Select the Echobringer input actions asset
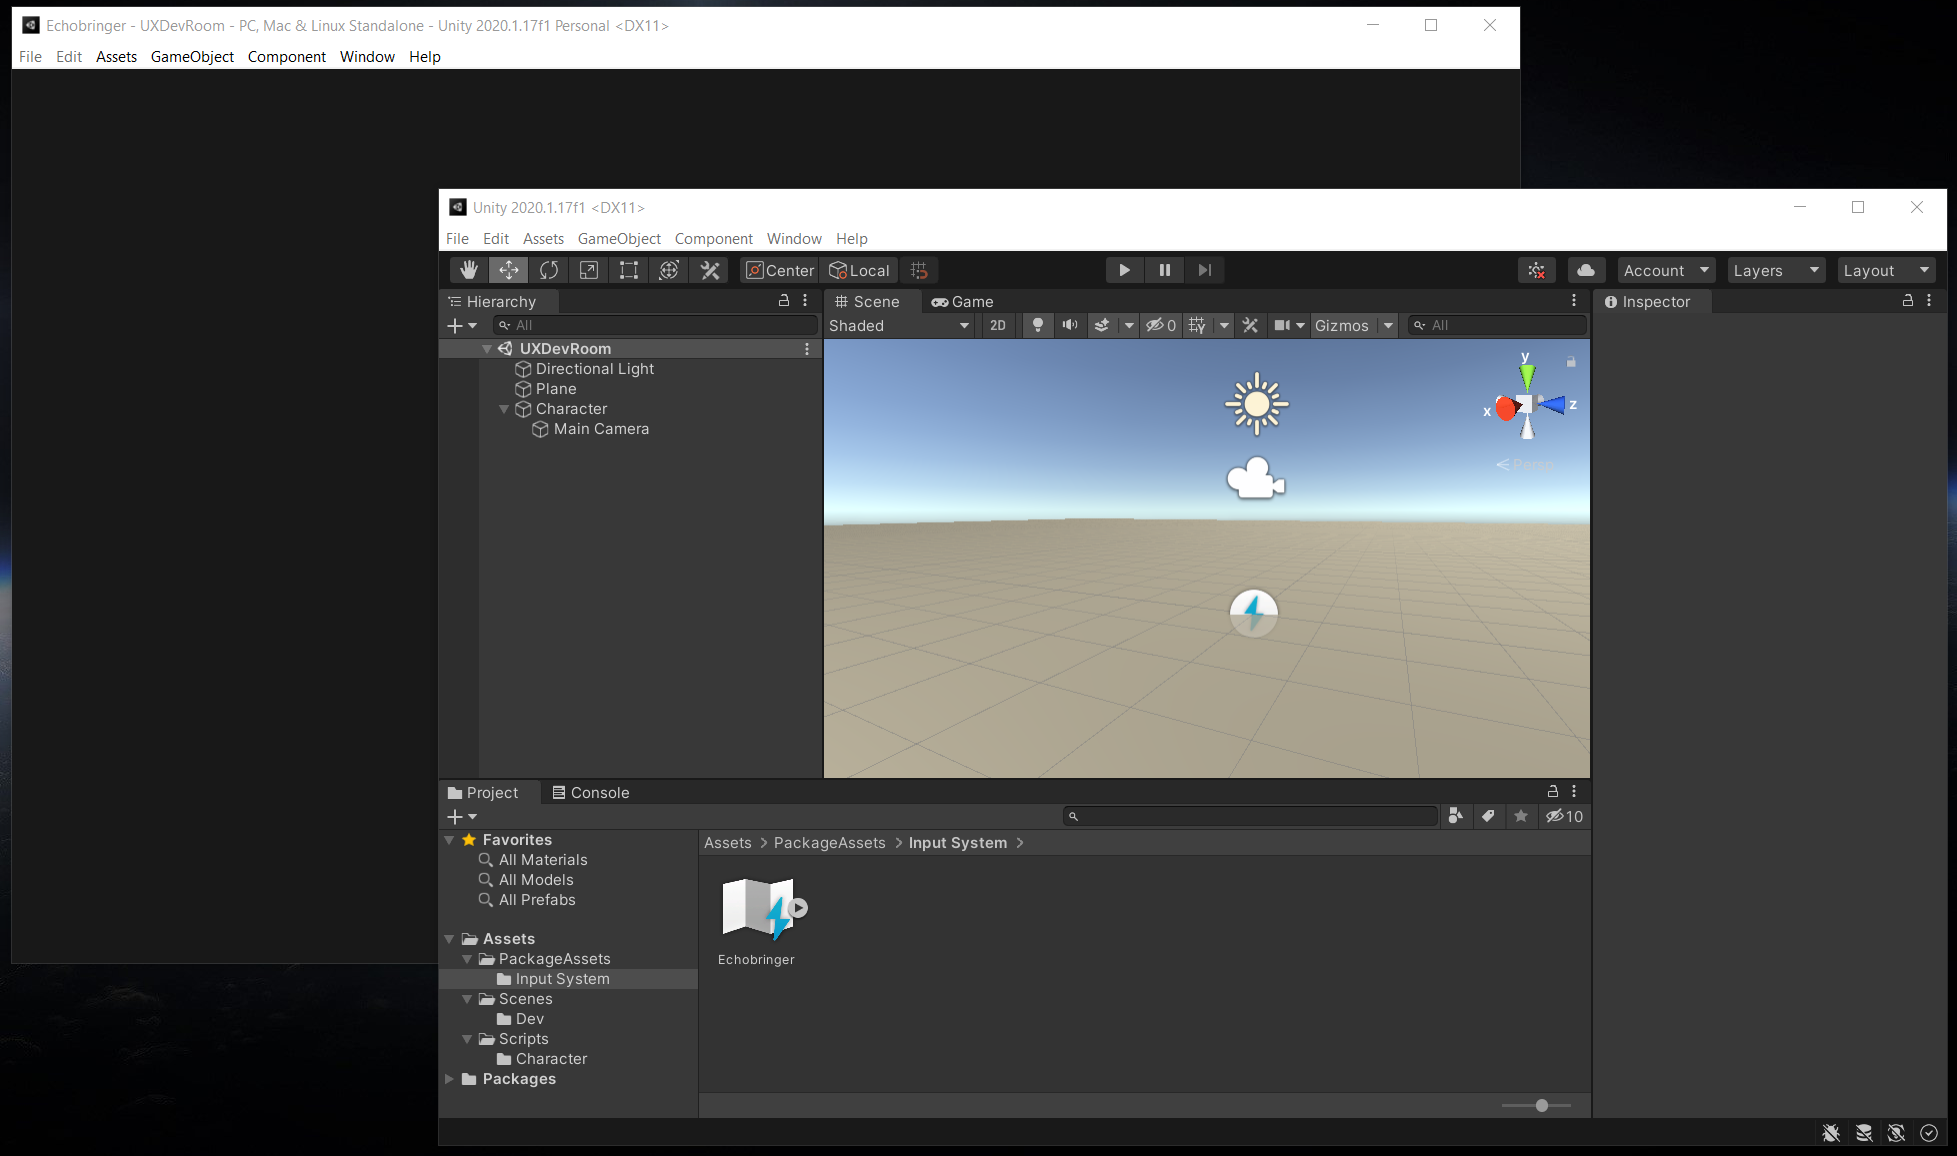 click(758, 922)
